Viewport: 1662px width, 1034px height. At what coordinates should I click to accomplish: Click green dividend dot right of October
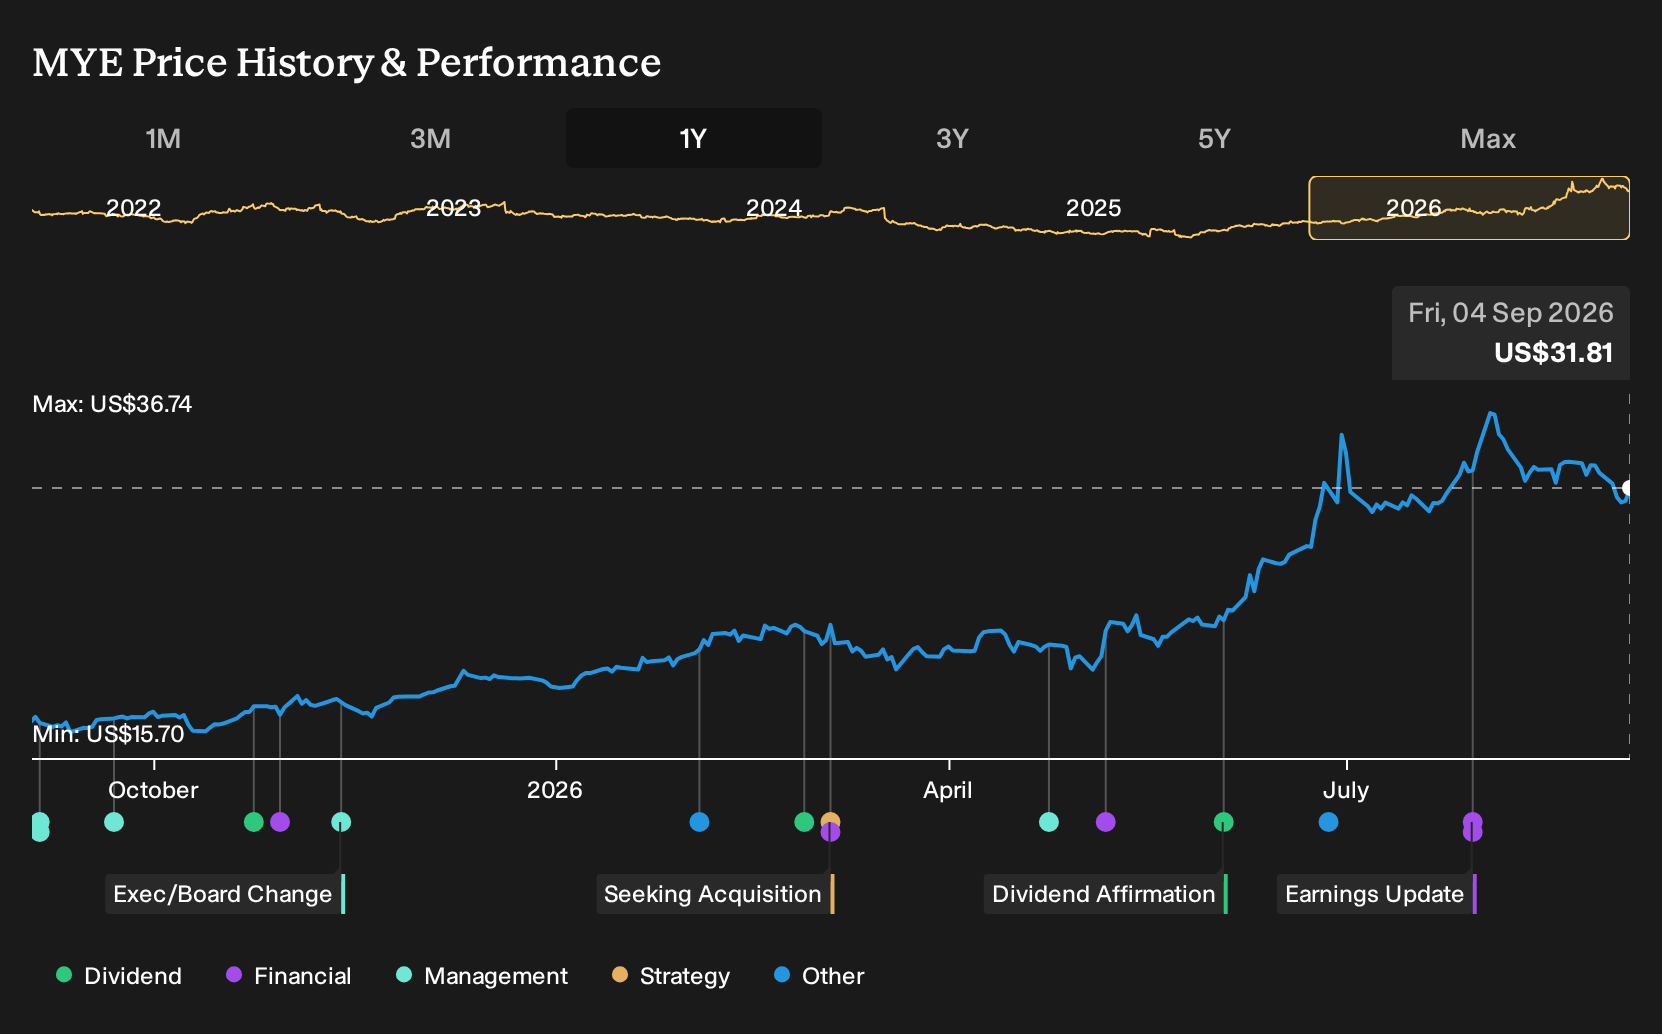pyautogui.click(x=254, y=822)
